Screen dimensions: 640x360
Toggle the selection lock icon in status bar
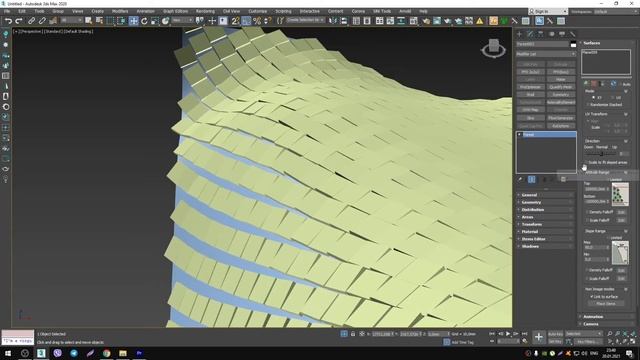(x=353, y=334)
